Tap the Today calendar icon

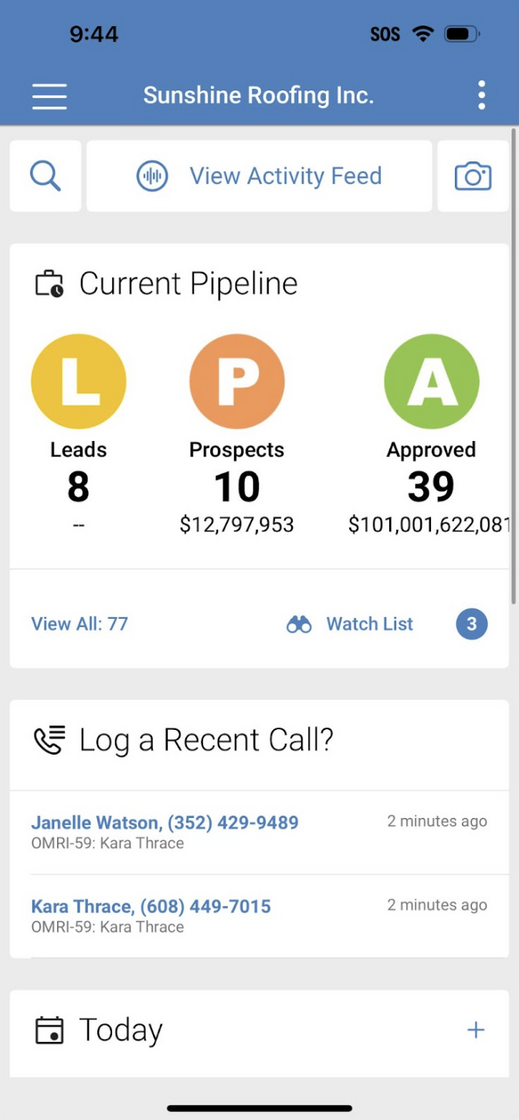pyautogui.click(x=49, y=1030)
